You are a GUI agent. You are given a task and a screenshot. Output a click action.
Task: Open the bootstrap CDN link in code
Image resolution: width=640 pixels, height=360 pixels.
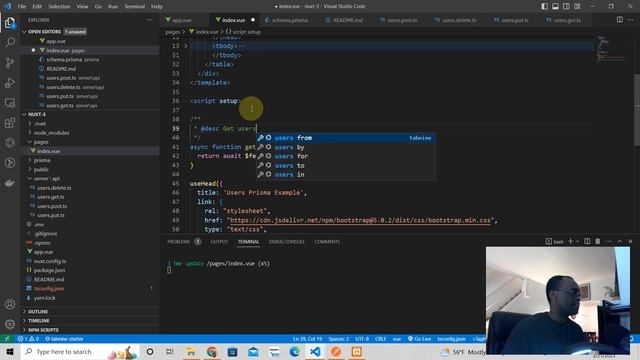pyautogui.click(x=360, y=220)
